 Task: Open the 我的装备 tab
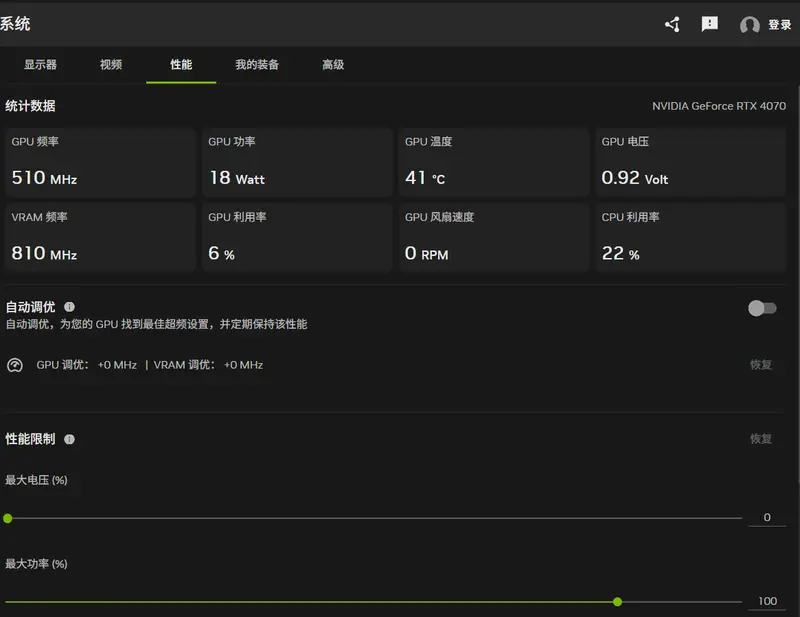[257, 65]
